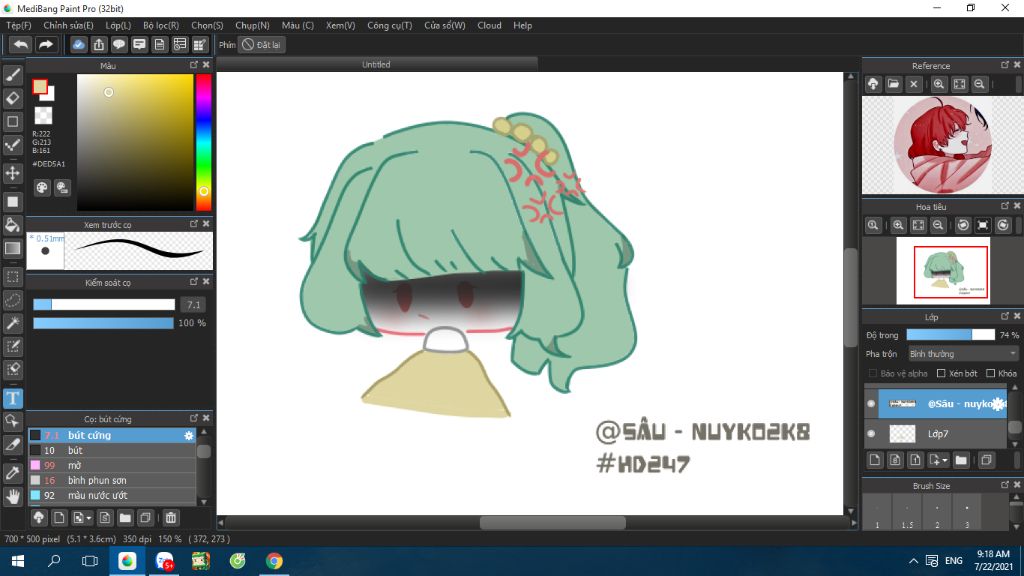The image size is (1024, 576).
Task: Open the Chỉnh sửa(E) menu
Action: click(68, 25)
